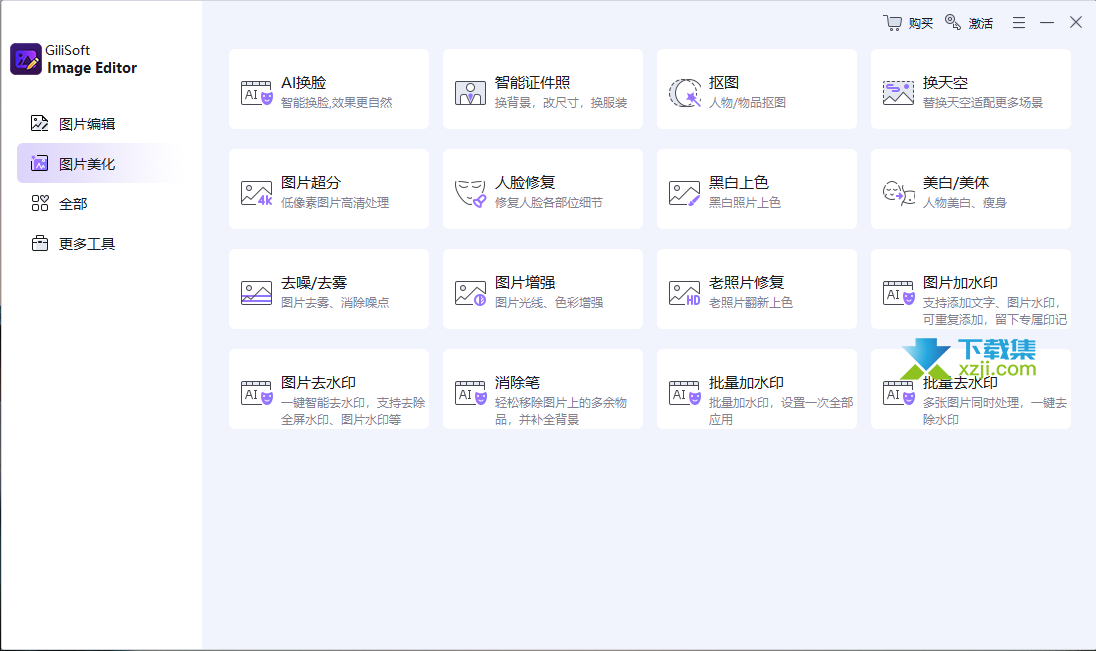
Task: Open 图片超分 tool title
Action: pos(311,183)
